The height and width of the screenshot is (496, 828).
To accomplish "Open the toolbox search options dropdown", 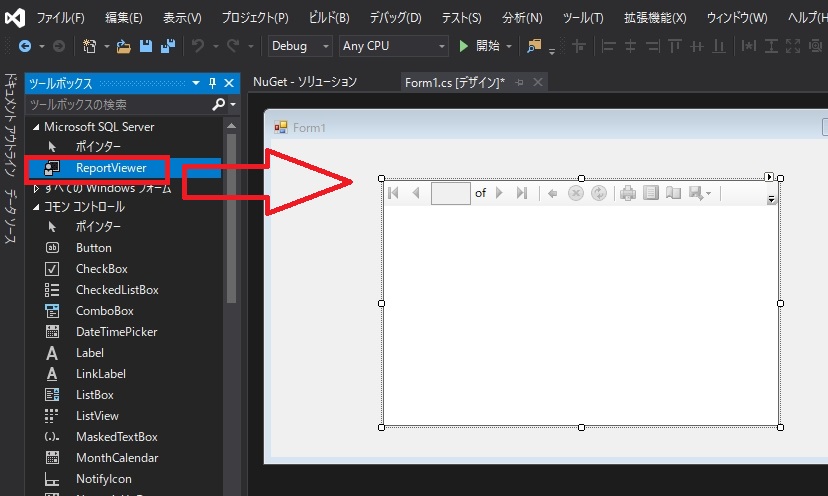I will pyautogui.click(x=233, y=105).
